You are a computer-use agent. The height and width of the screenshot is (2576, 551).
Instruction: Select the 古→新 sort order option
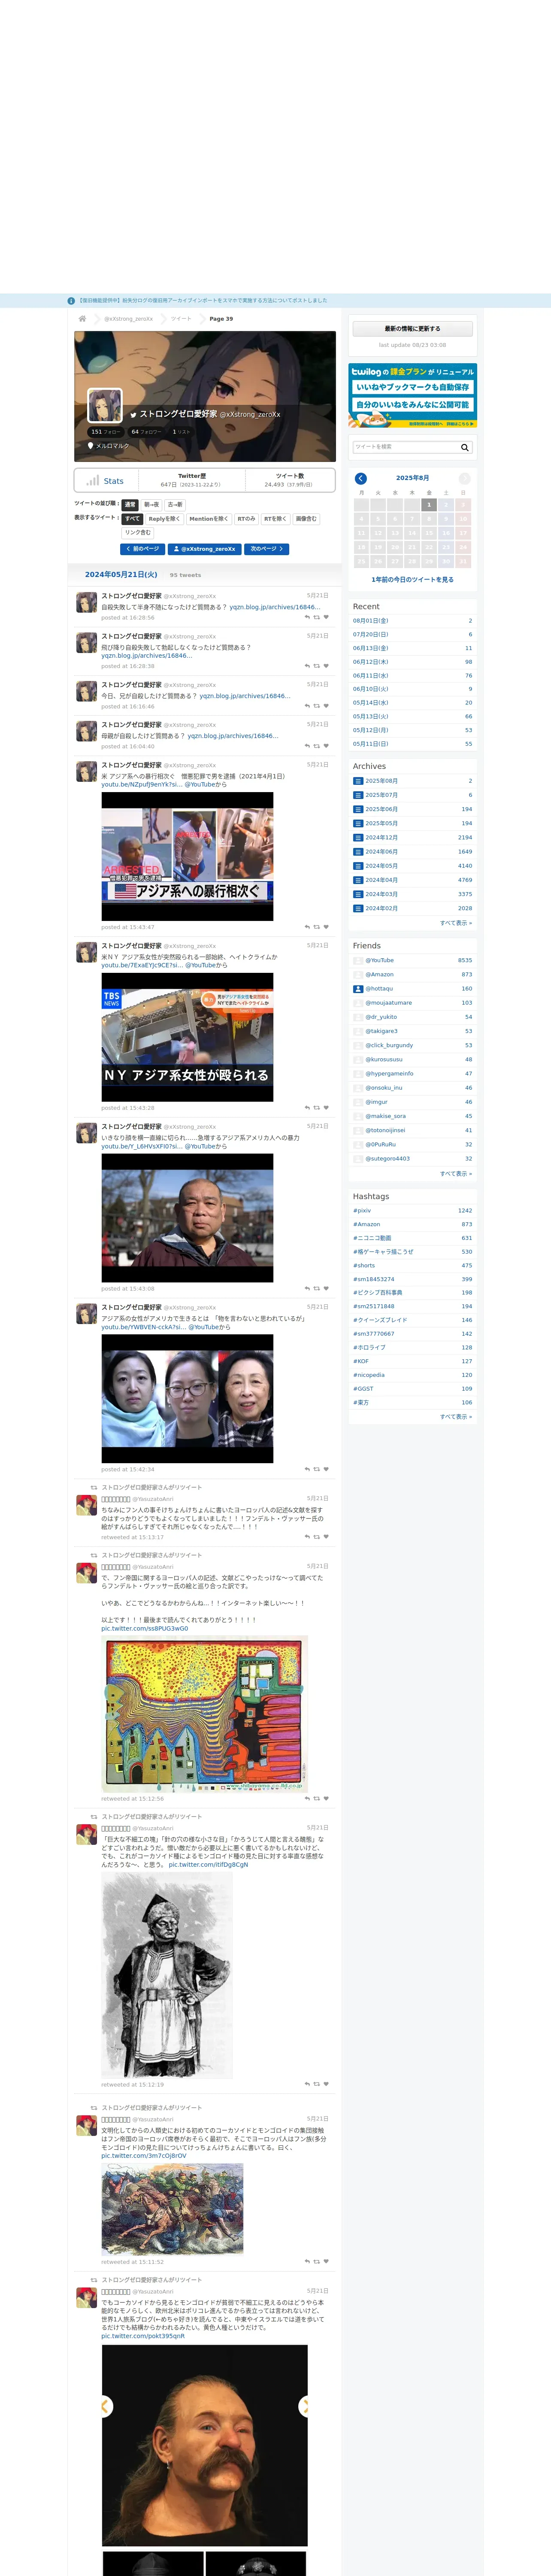tap(175, 505)
